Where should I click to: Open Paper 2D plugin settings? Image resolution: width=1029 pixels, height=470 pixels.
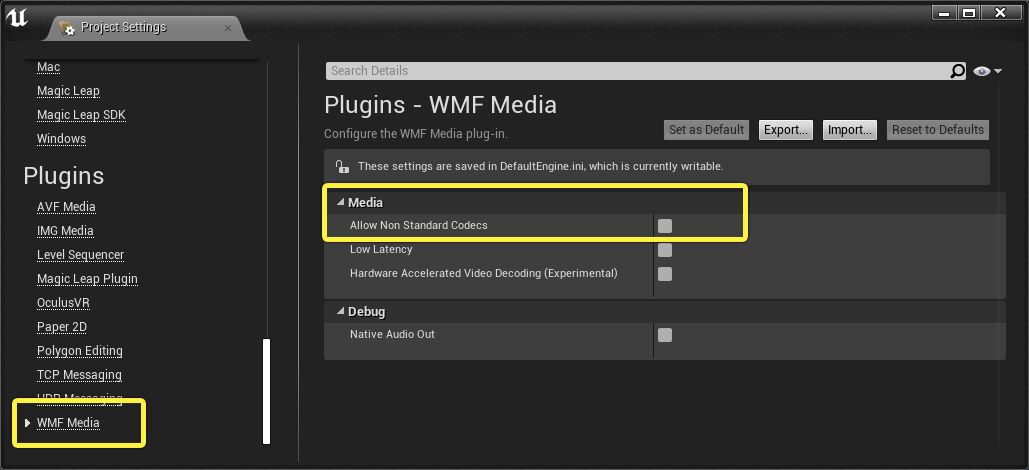62,327
